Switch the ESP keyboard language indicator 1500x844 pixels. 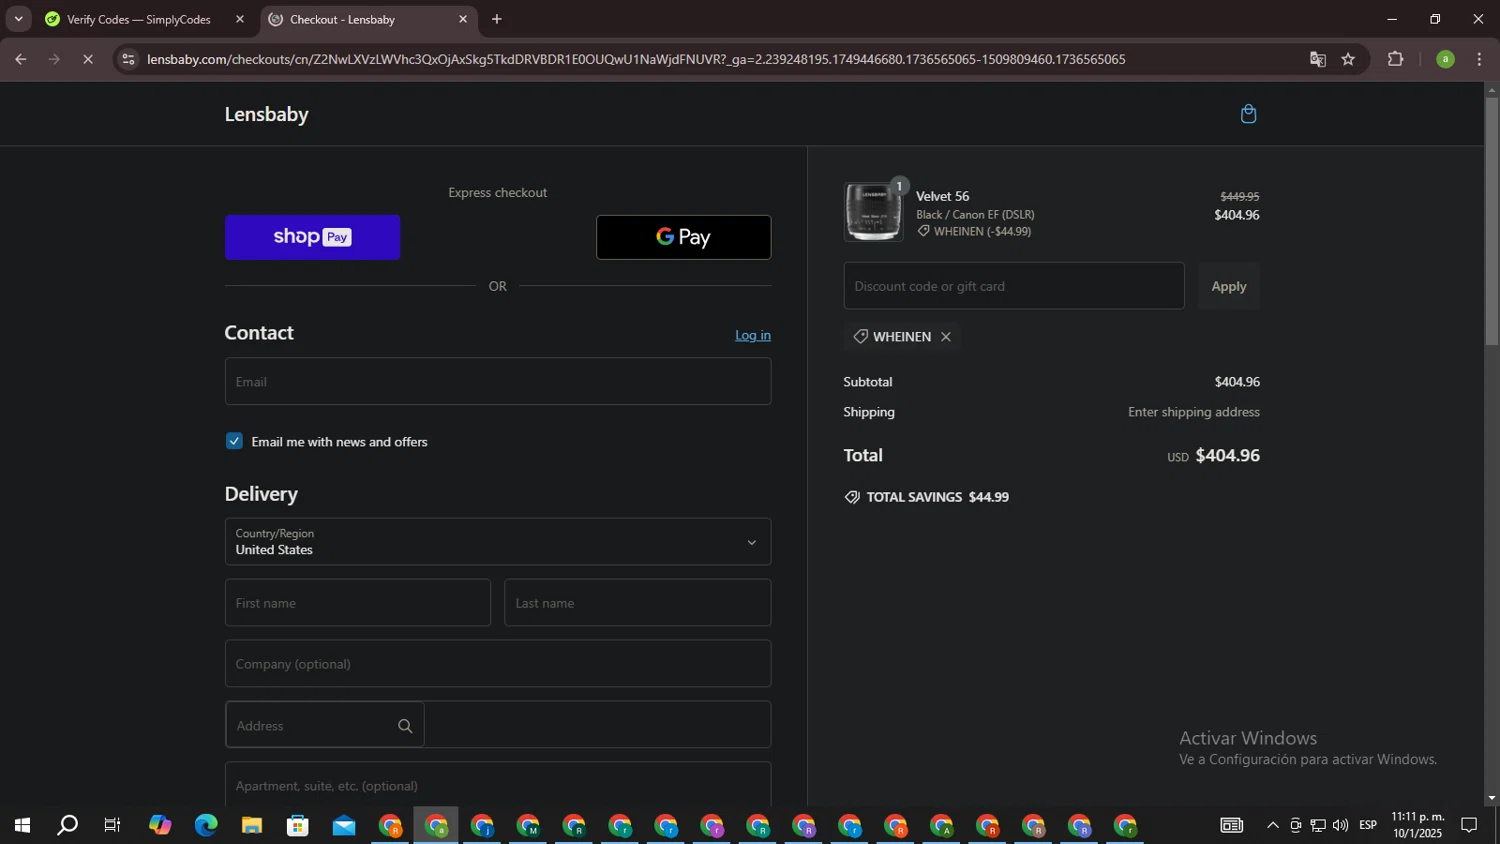(x=1368, y=826)
